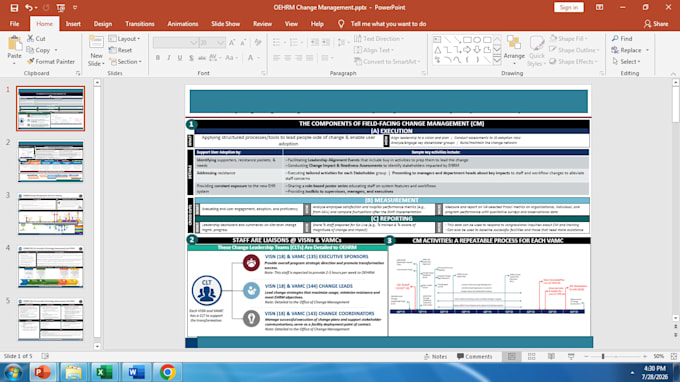Toggle Underline formatting
The image size is (680, 382).
tap(180, 58)
